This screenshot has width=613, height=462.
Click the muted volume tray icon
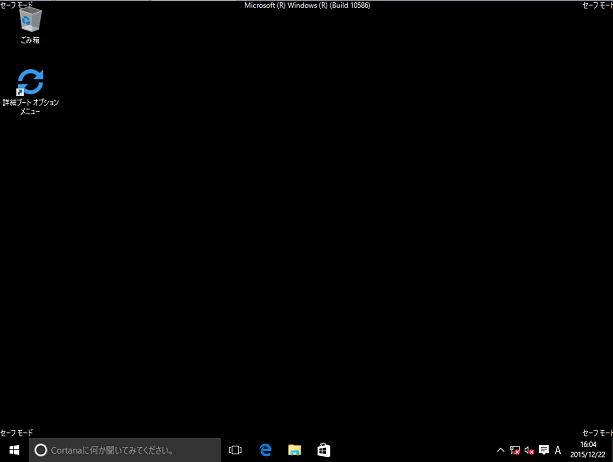pos(529,450)
